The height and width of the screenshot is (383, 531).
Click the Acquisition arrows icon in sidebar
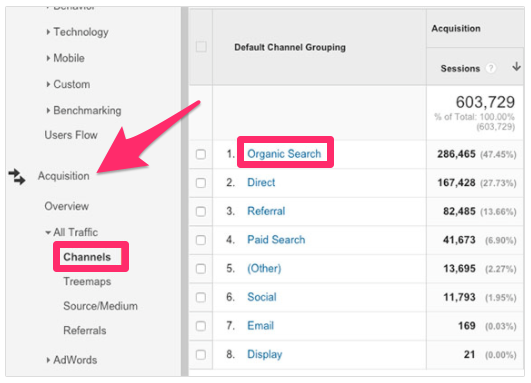[x=17, y=177]
